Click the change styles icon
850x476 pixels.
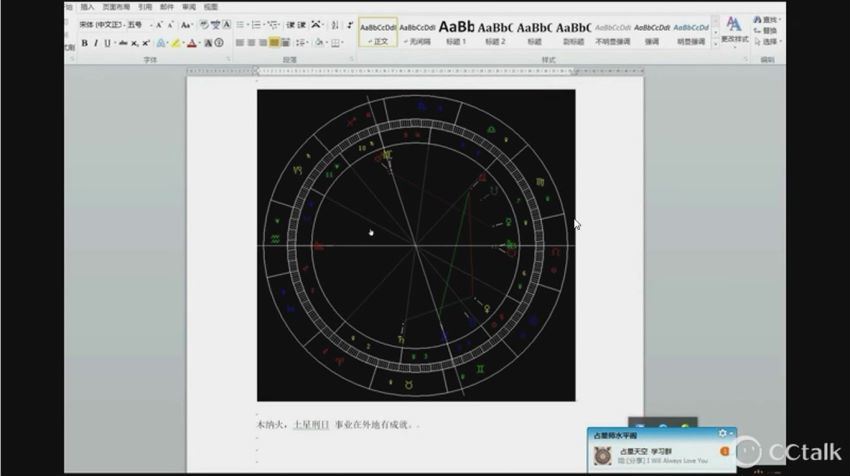click(x=734, y=29)
